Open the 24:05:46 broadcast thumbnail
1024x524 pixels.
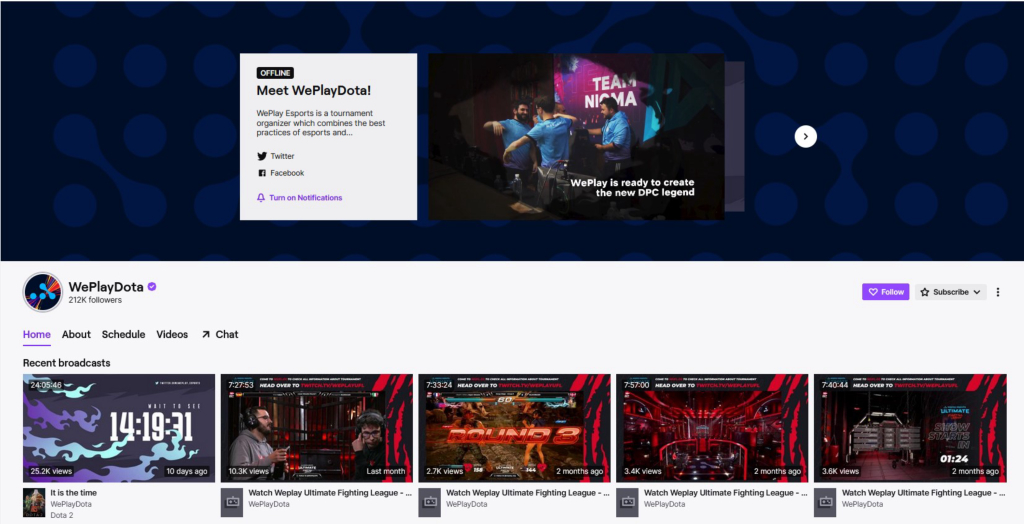pos(119,428)
